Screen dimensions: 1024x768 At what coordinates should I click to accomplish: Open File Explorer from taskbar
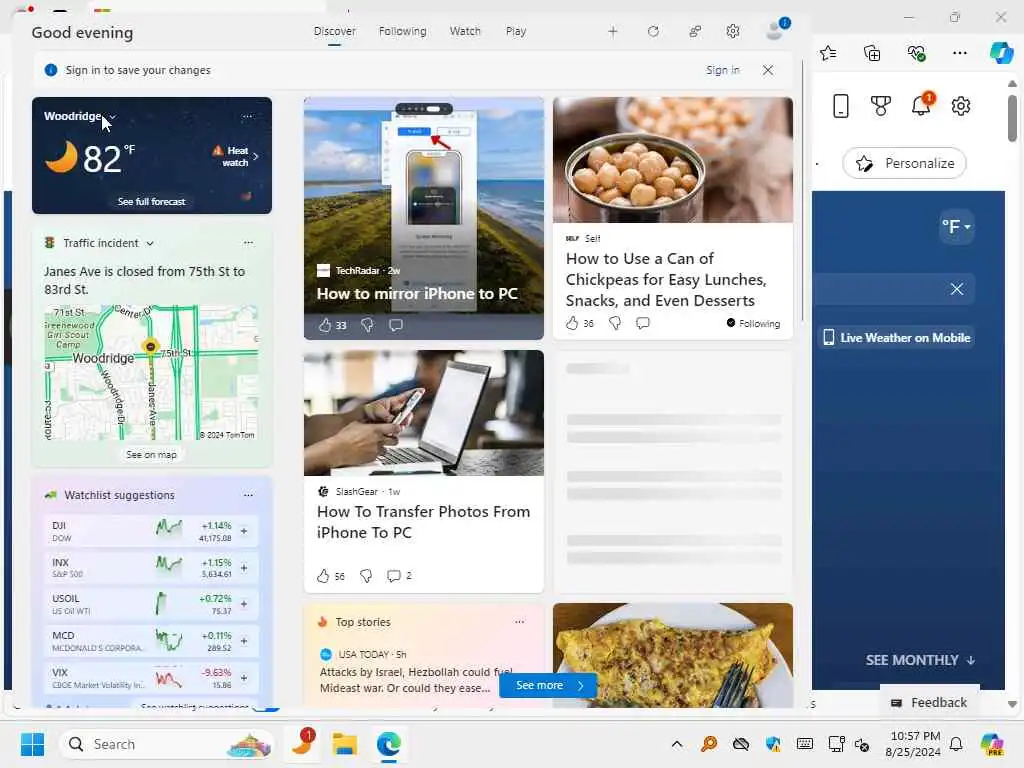coord(344,744)
